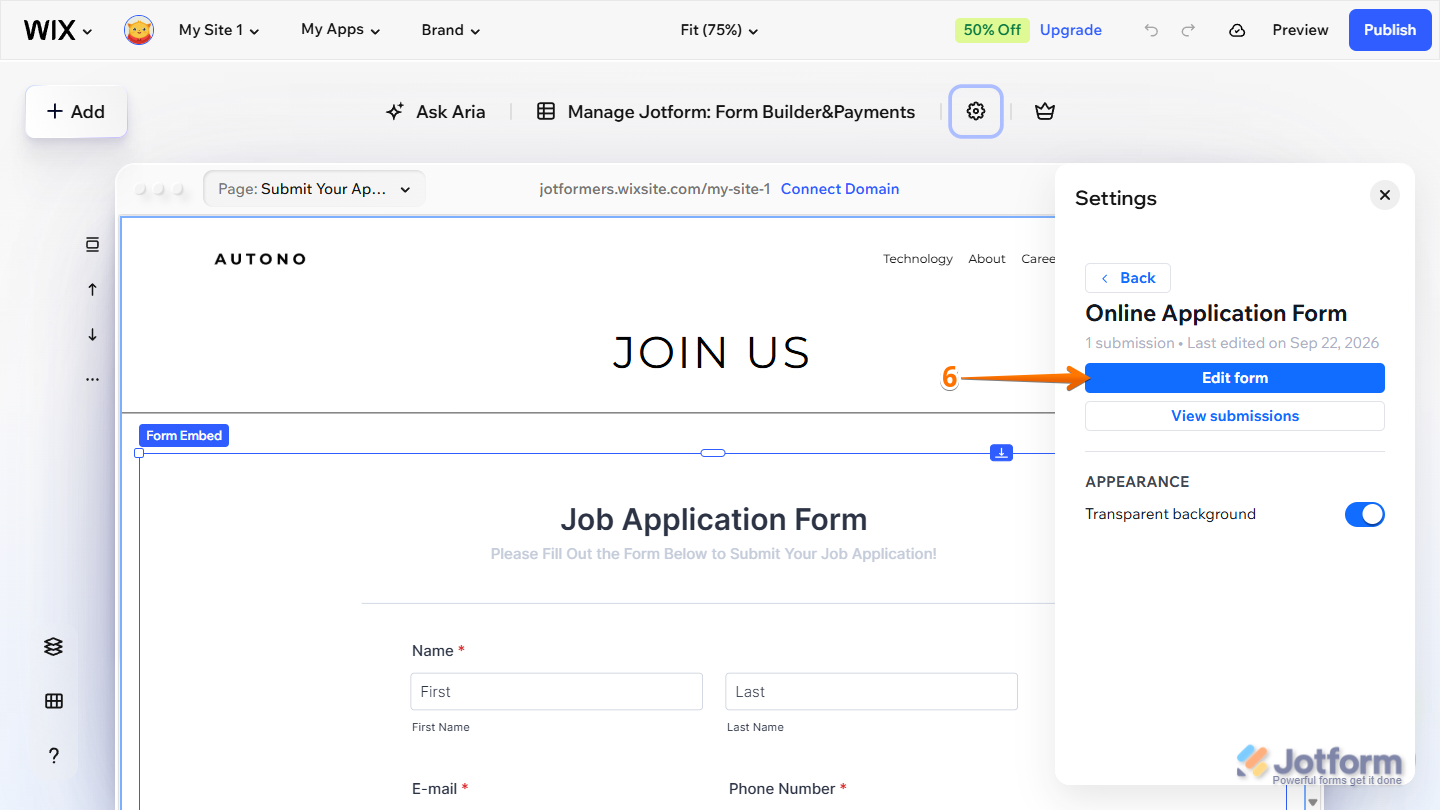
Task: Click the JOIN US heading
Action: (711, 353)
